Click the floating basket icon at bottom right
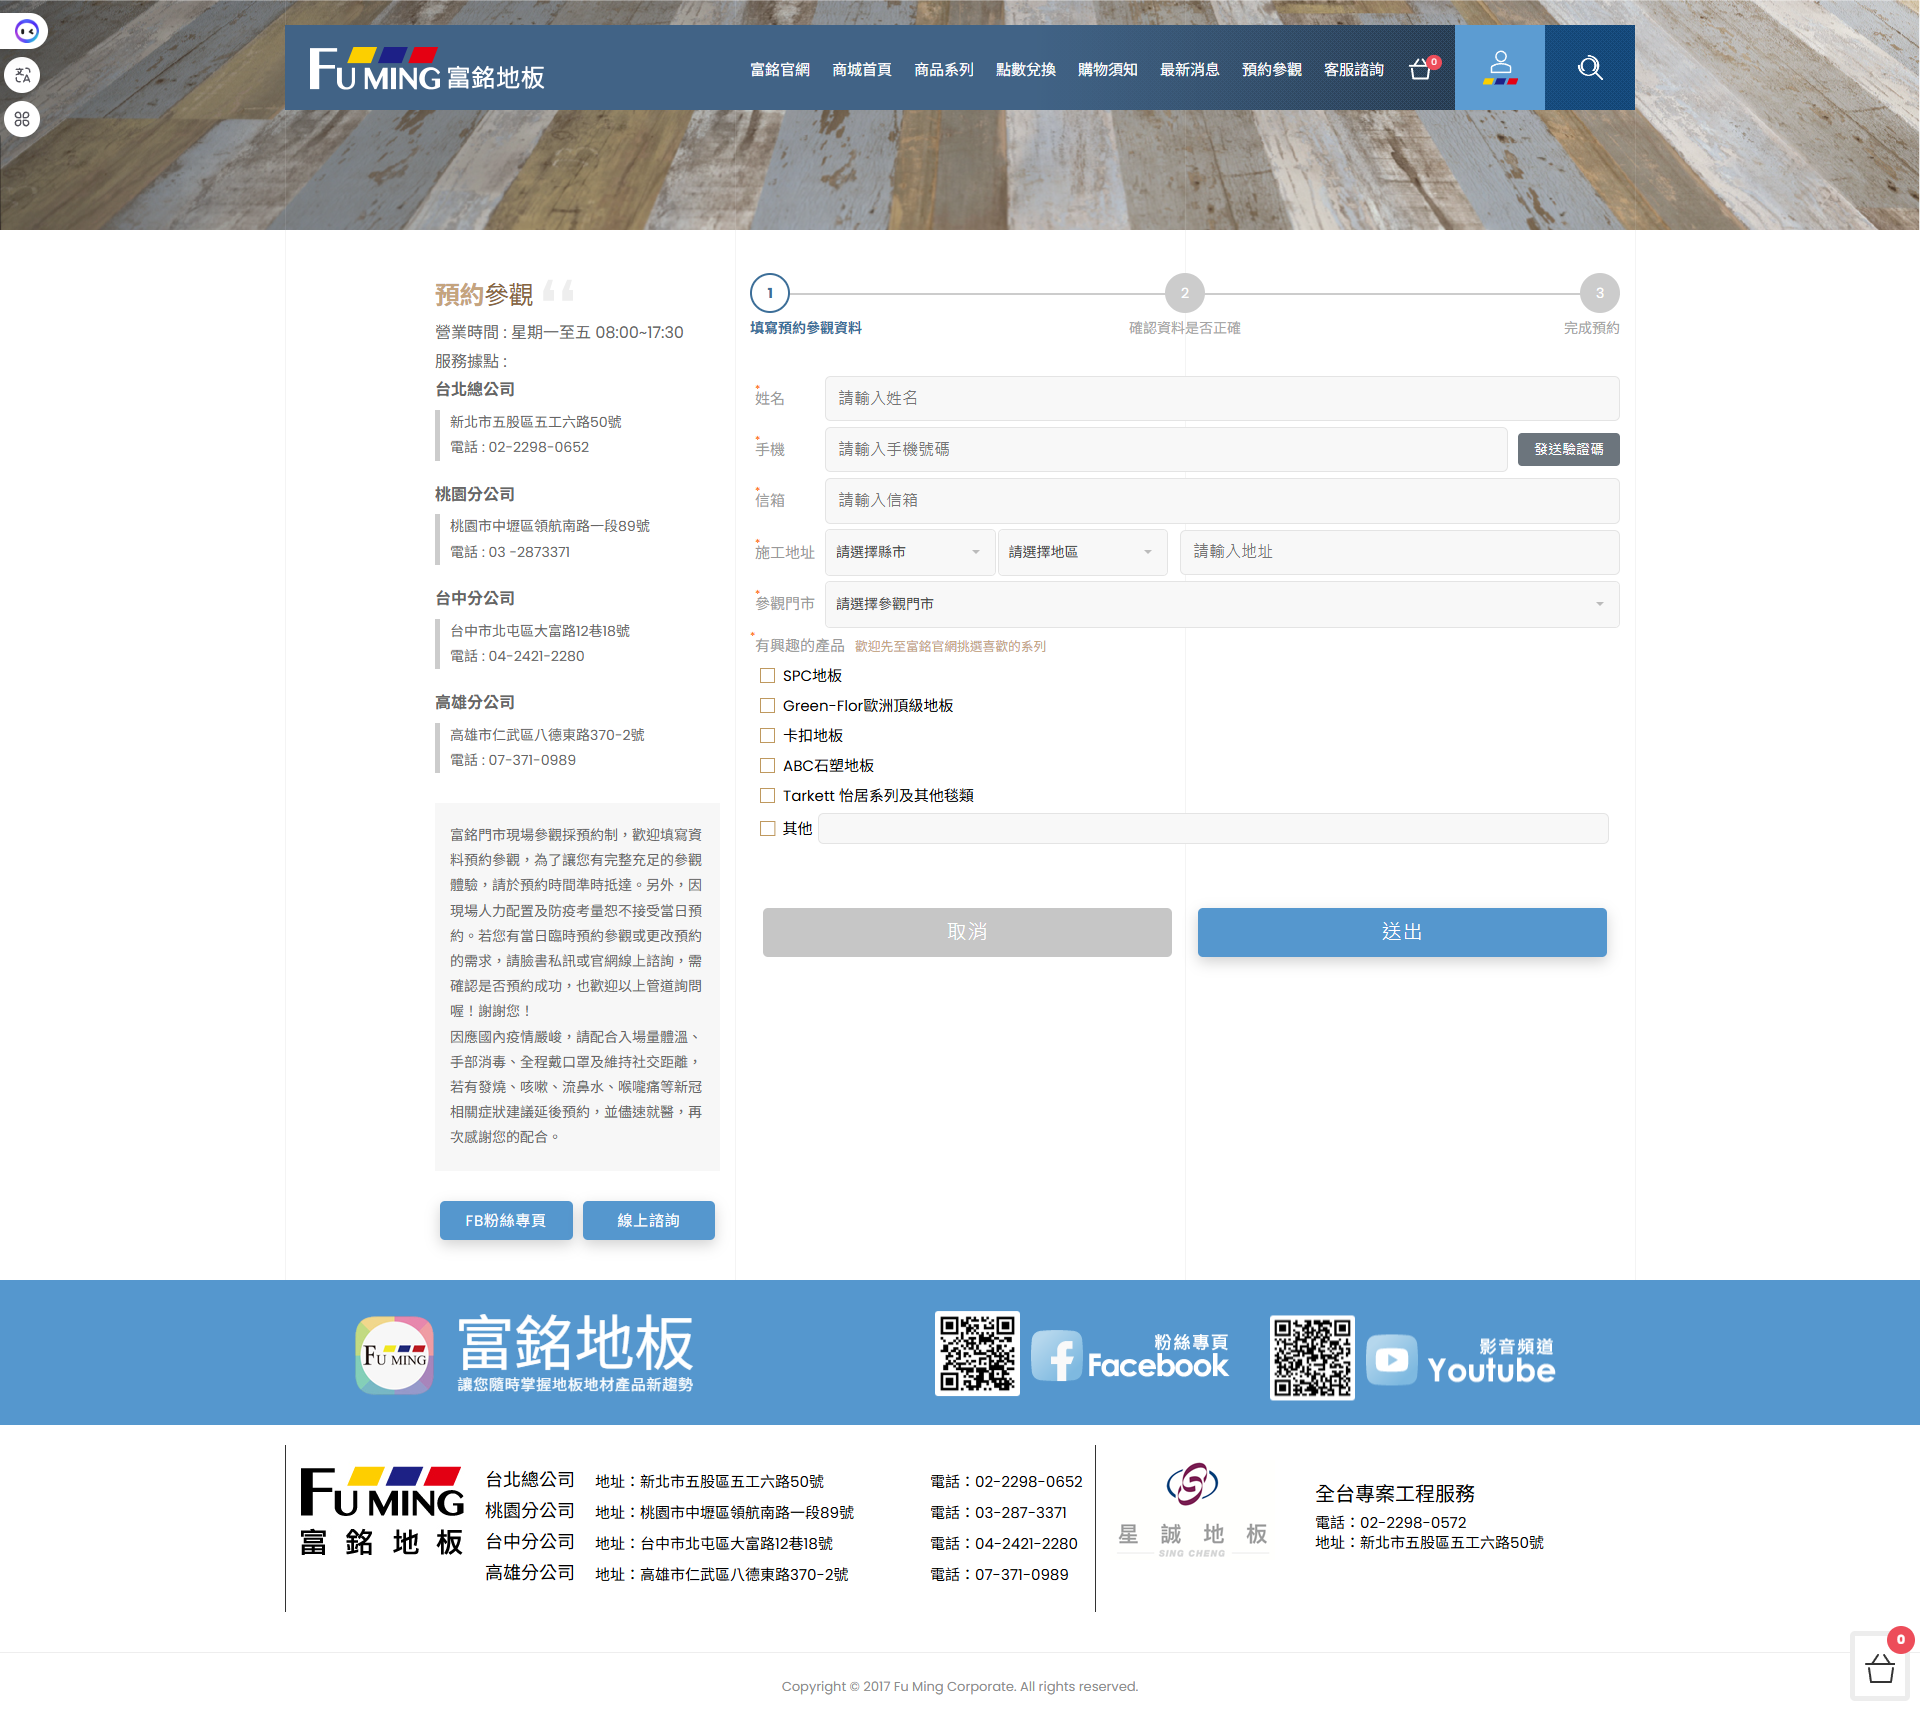 tap(1880, 1668)
